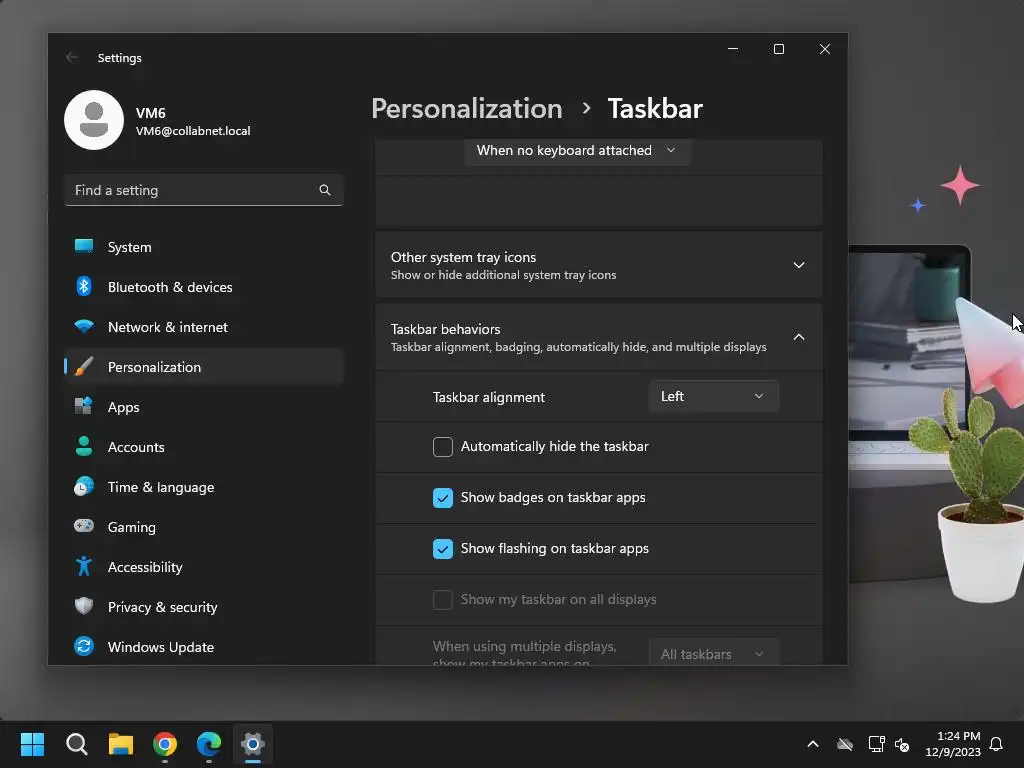Click the Accounts person icon
This screenshot has height=768, width=1024.
coord(84,446)
